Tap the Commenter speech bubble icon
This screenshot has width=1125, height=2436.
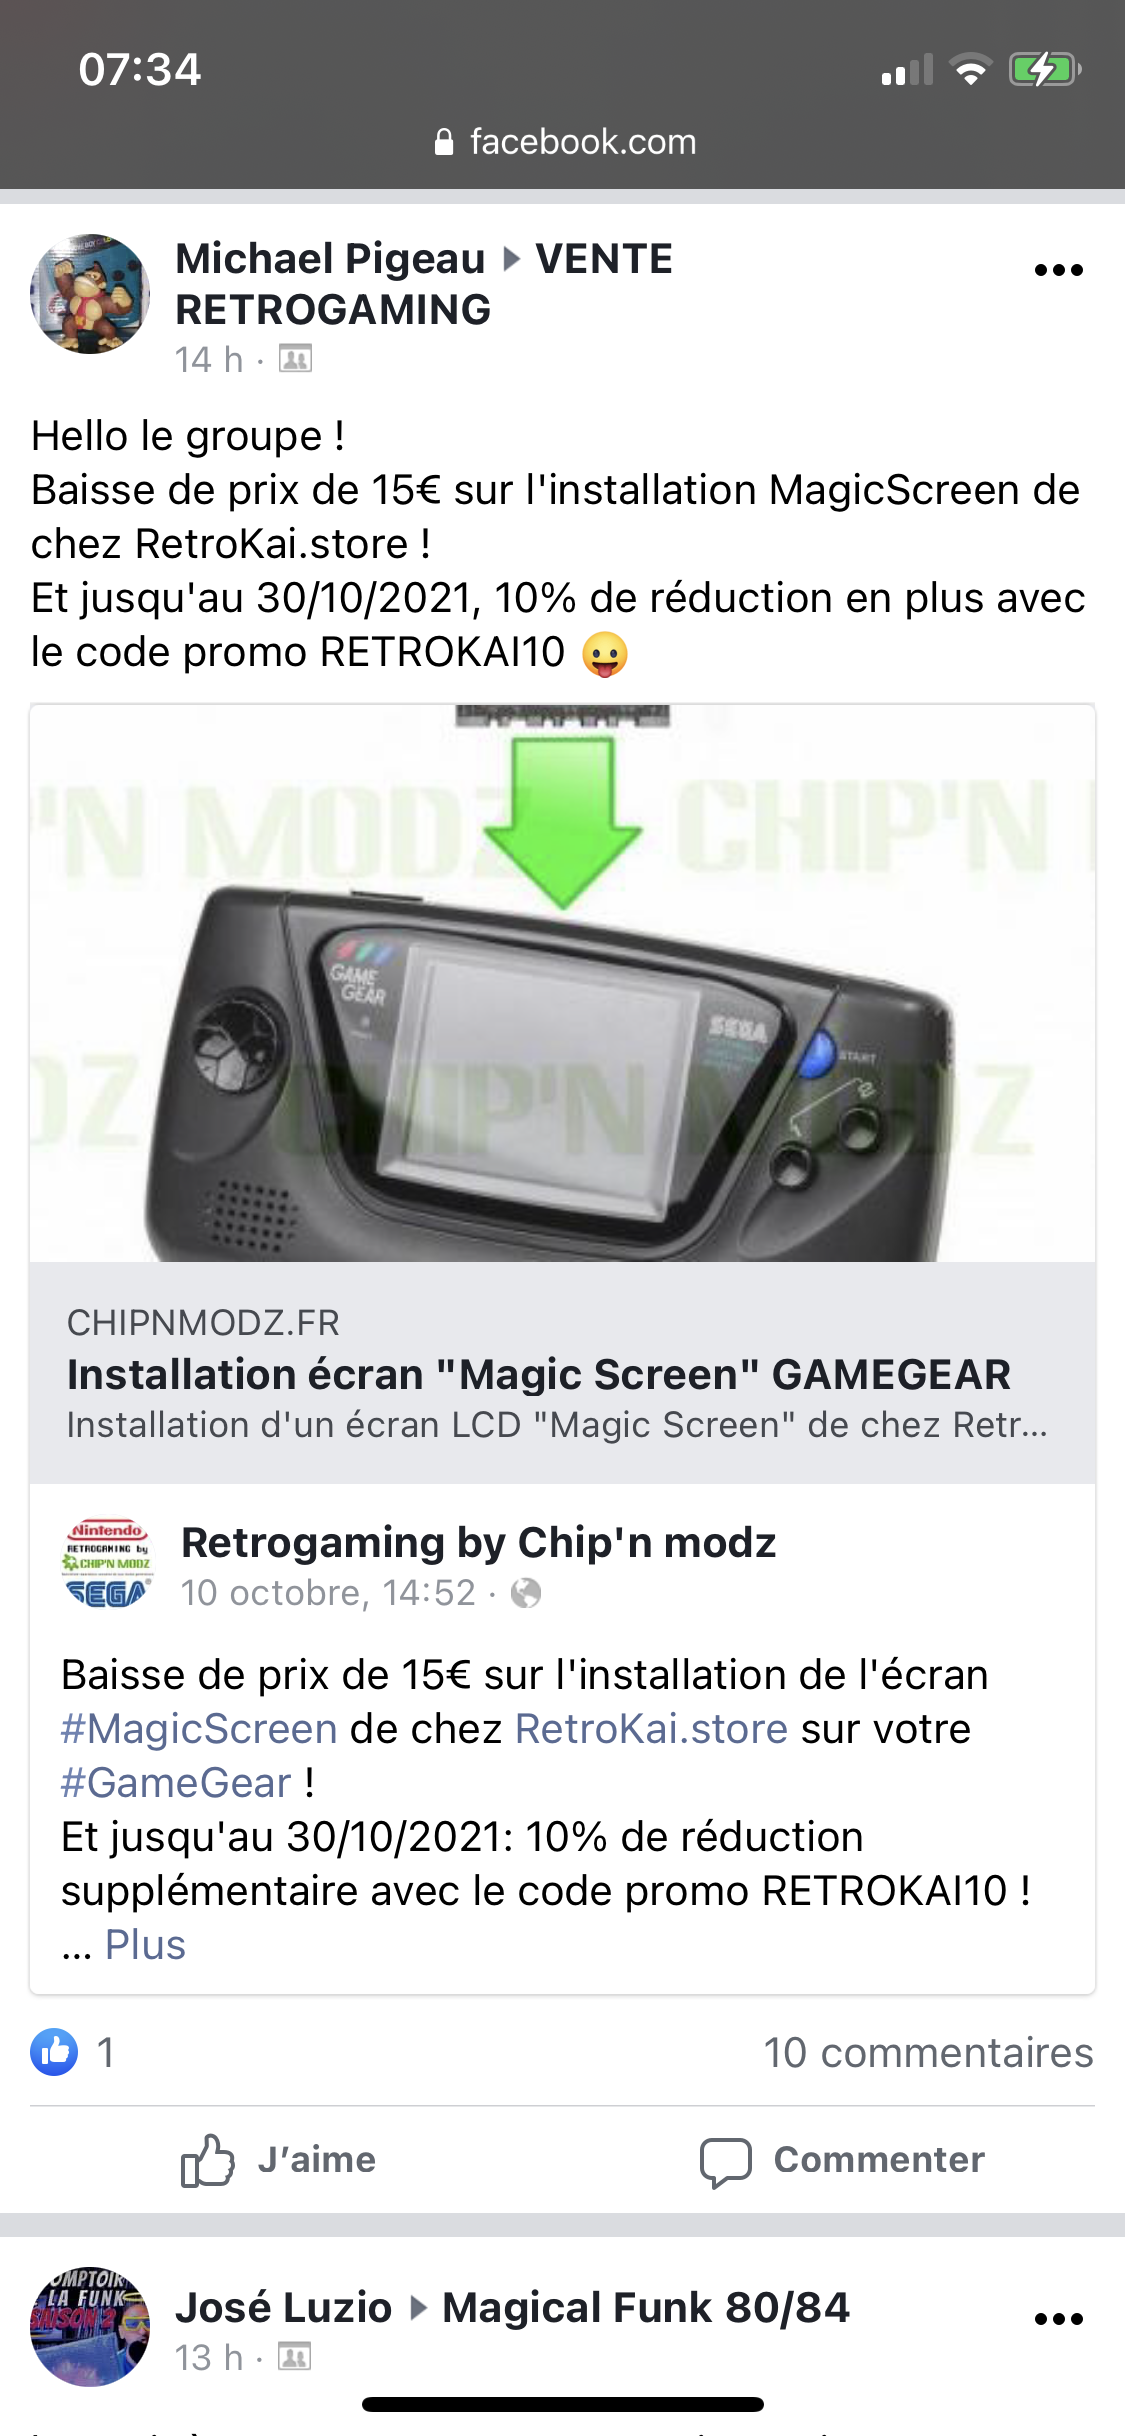(x=725, y=2162)
